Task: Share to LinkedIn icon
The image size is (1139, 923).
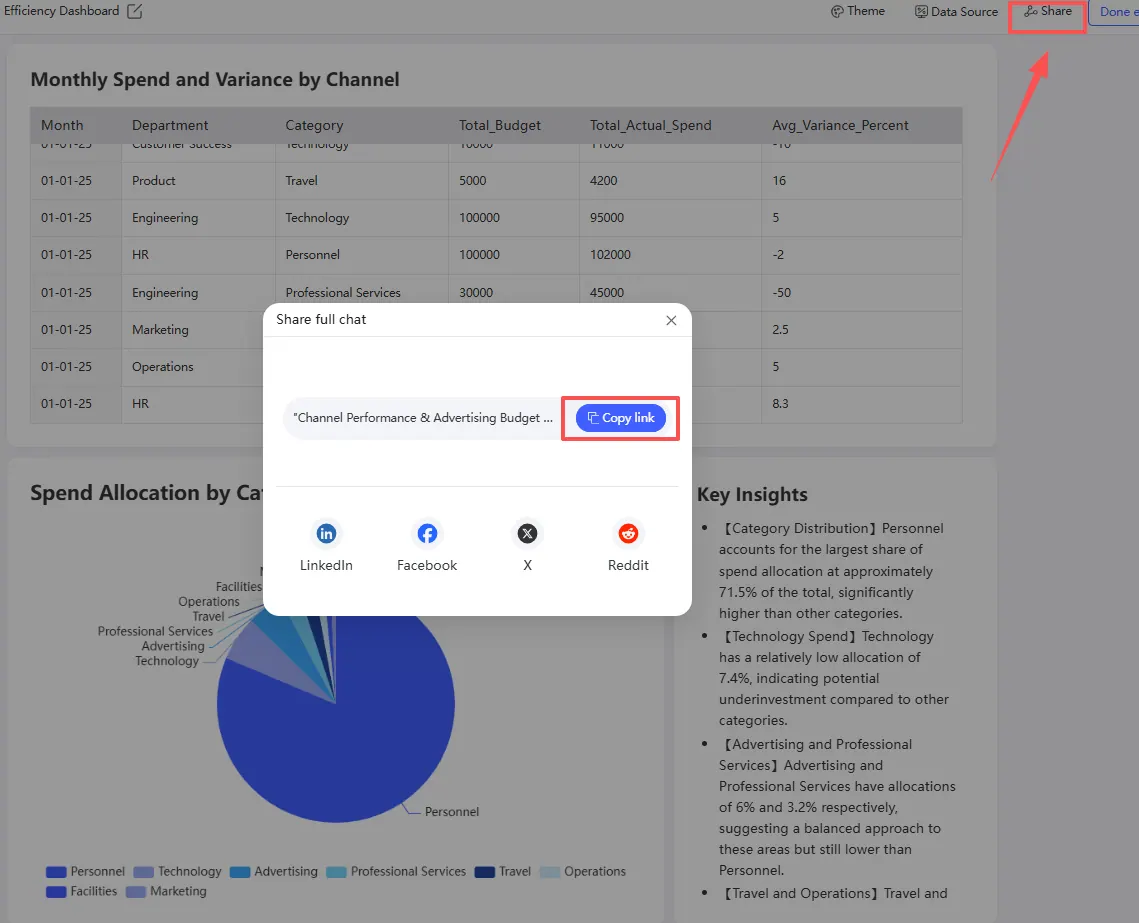Action: (x=326, y=534)
